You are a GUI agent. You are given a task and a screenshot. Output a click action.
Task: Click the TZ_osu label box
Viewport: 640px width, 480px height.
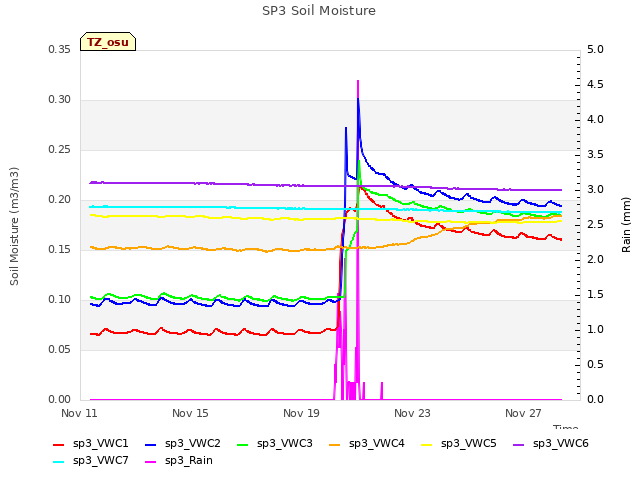tap(108, 42)
